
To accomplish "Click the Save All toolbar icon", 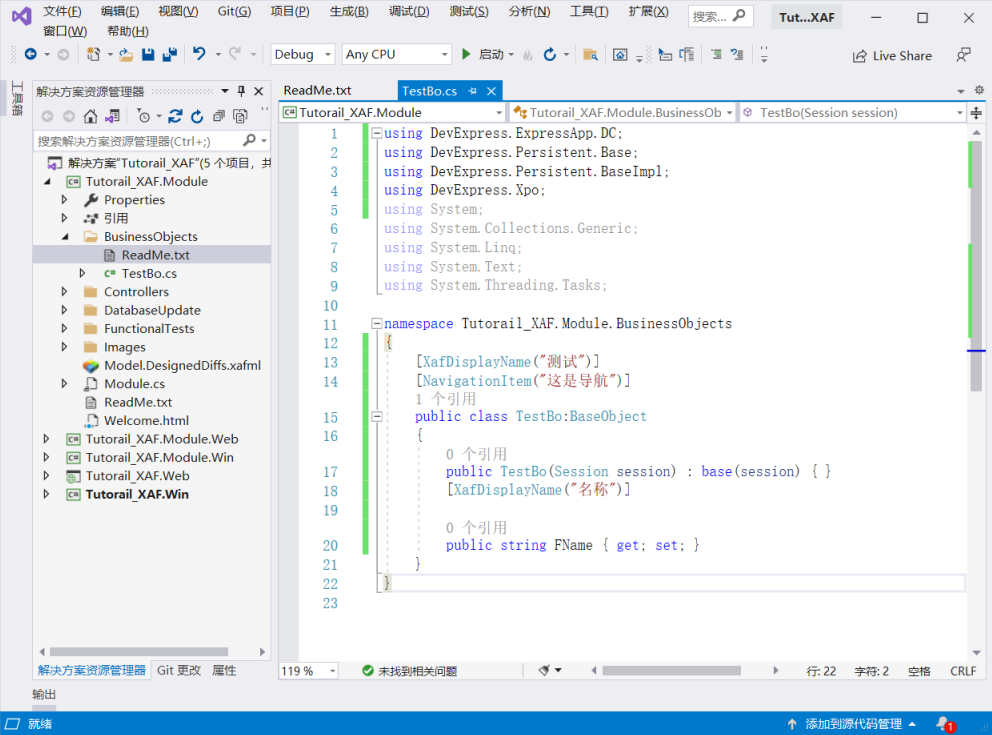I will coord(168,55).
